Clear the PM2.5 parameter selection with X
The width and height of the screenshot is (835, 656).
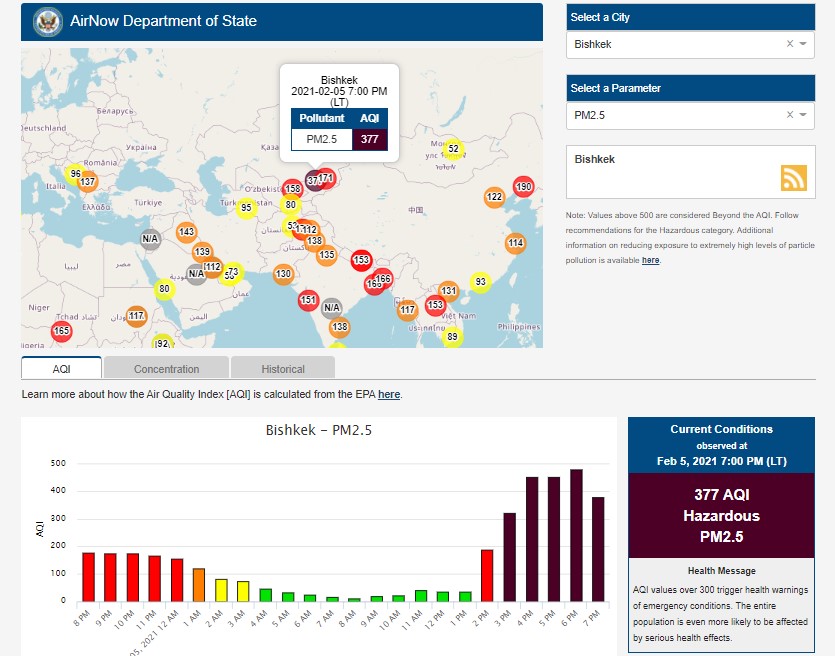(x=789, y=115)
